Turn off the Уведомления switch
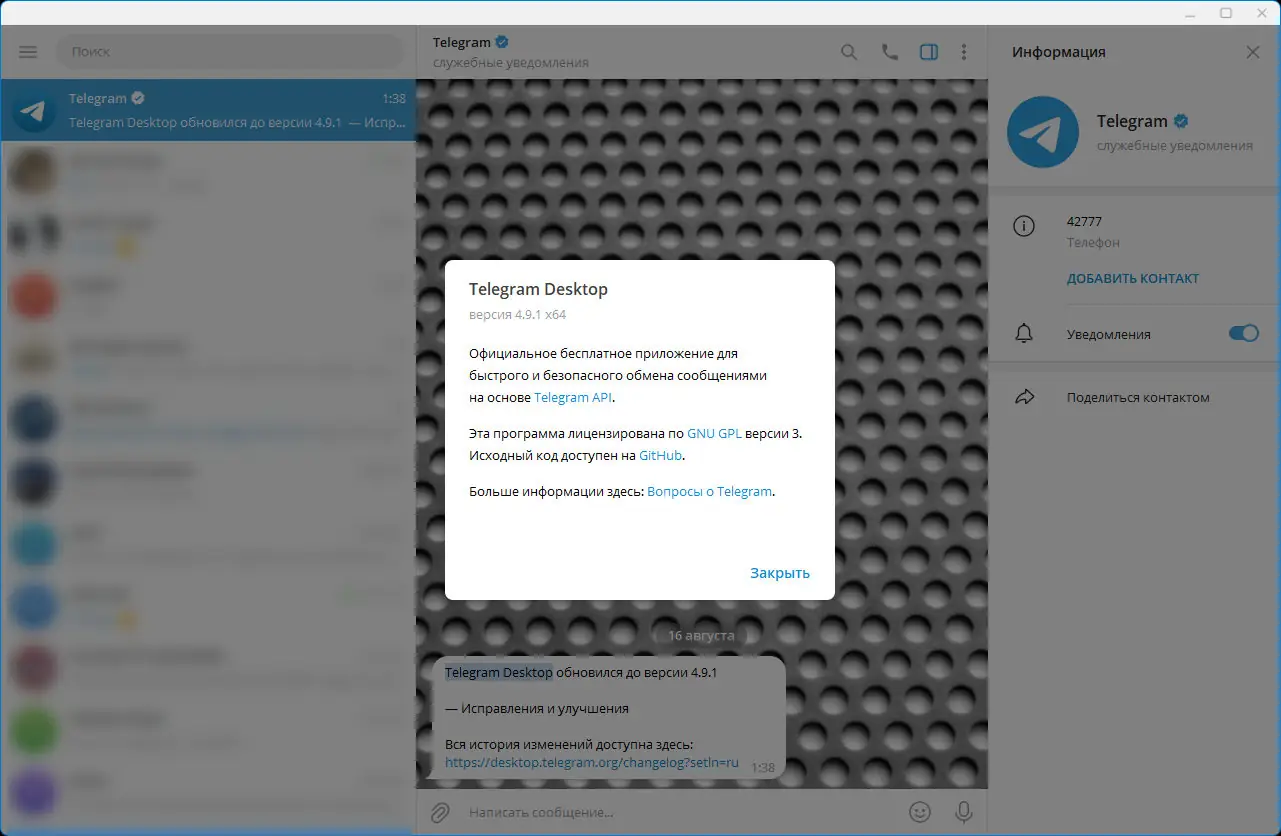The image size is (1281, 836). 1244,334
